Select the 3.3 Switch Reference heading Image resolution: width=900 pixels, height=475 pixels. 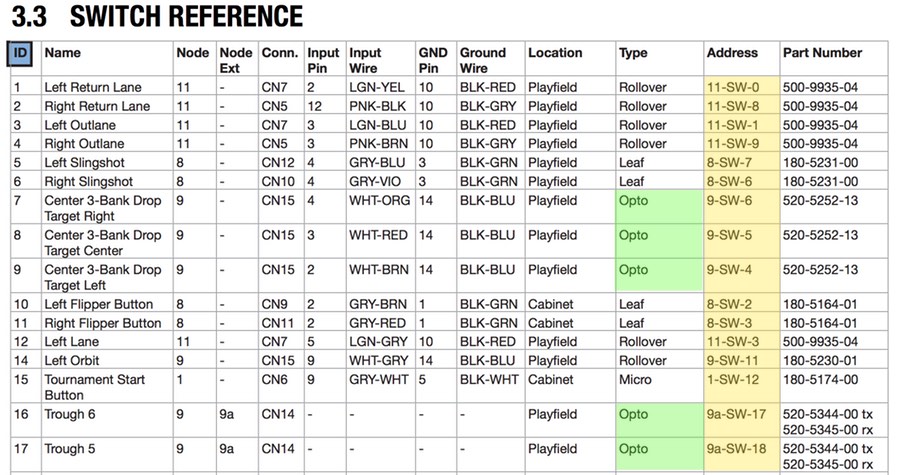[x=157, y=17]
